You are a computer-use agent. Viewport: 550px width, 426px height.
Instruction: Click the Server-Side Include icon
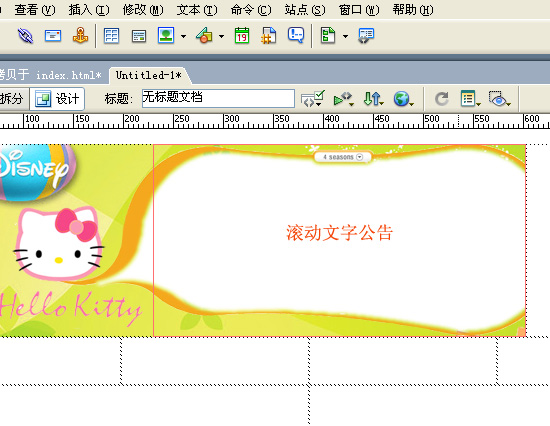click(x=268, y=35)
